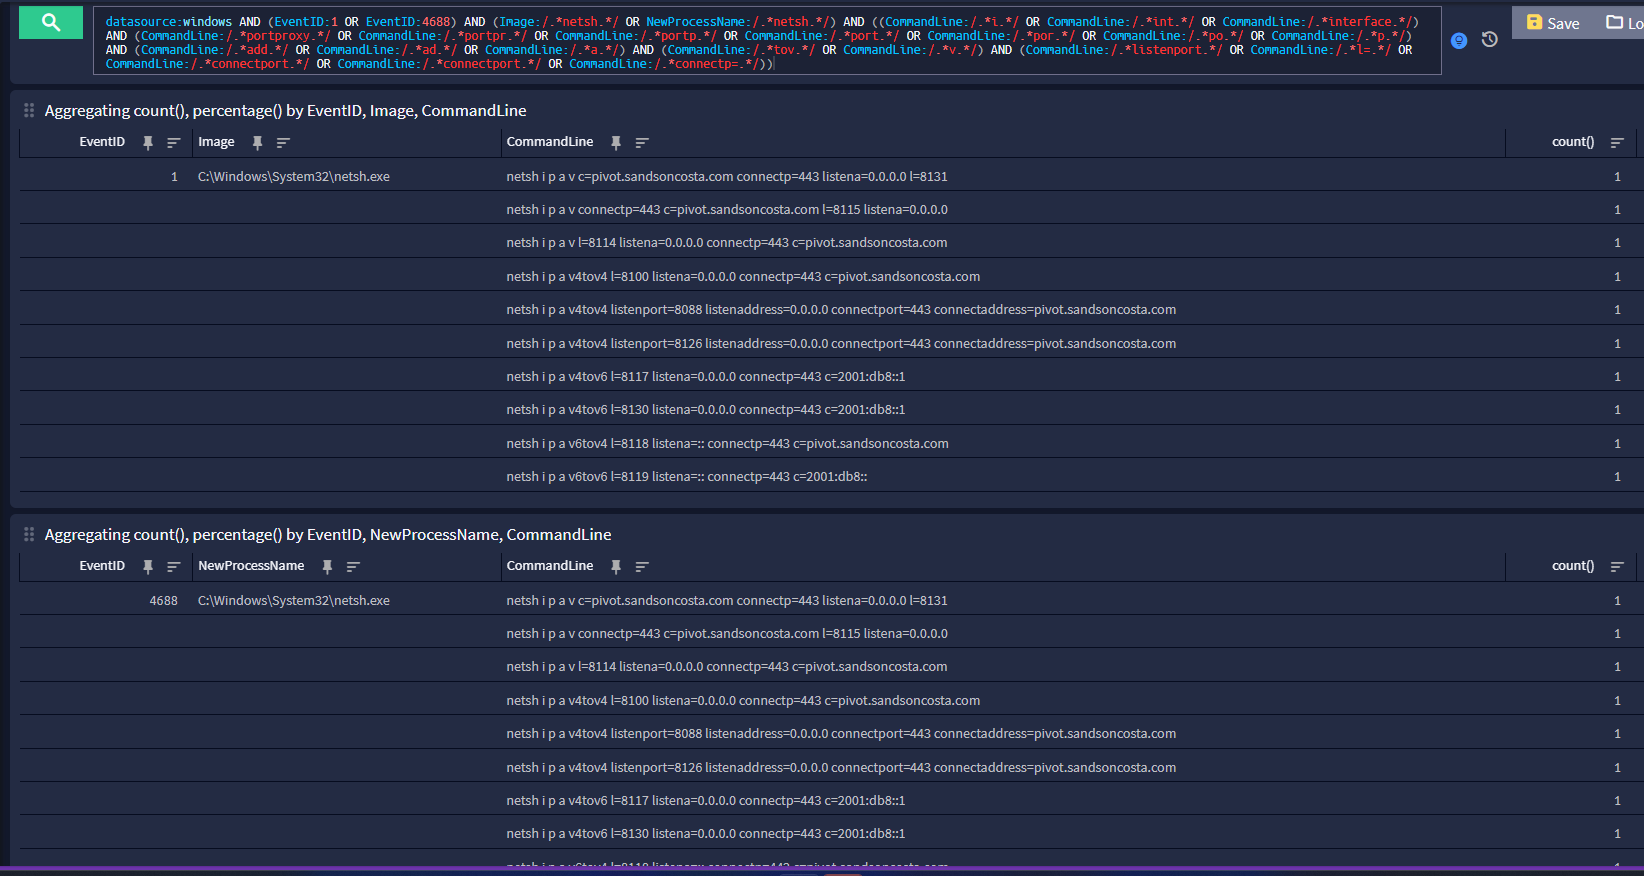Grab the drag handle of the NewProcessName aggregation panel
Screen dimensions: 1644x876
29,534
